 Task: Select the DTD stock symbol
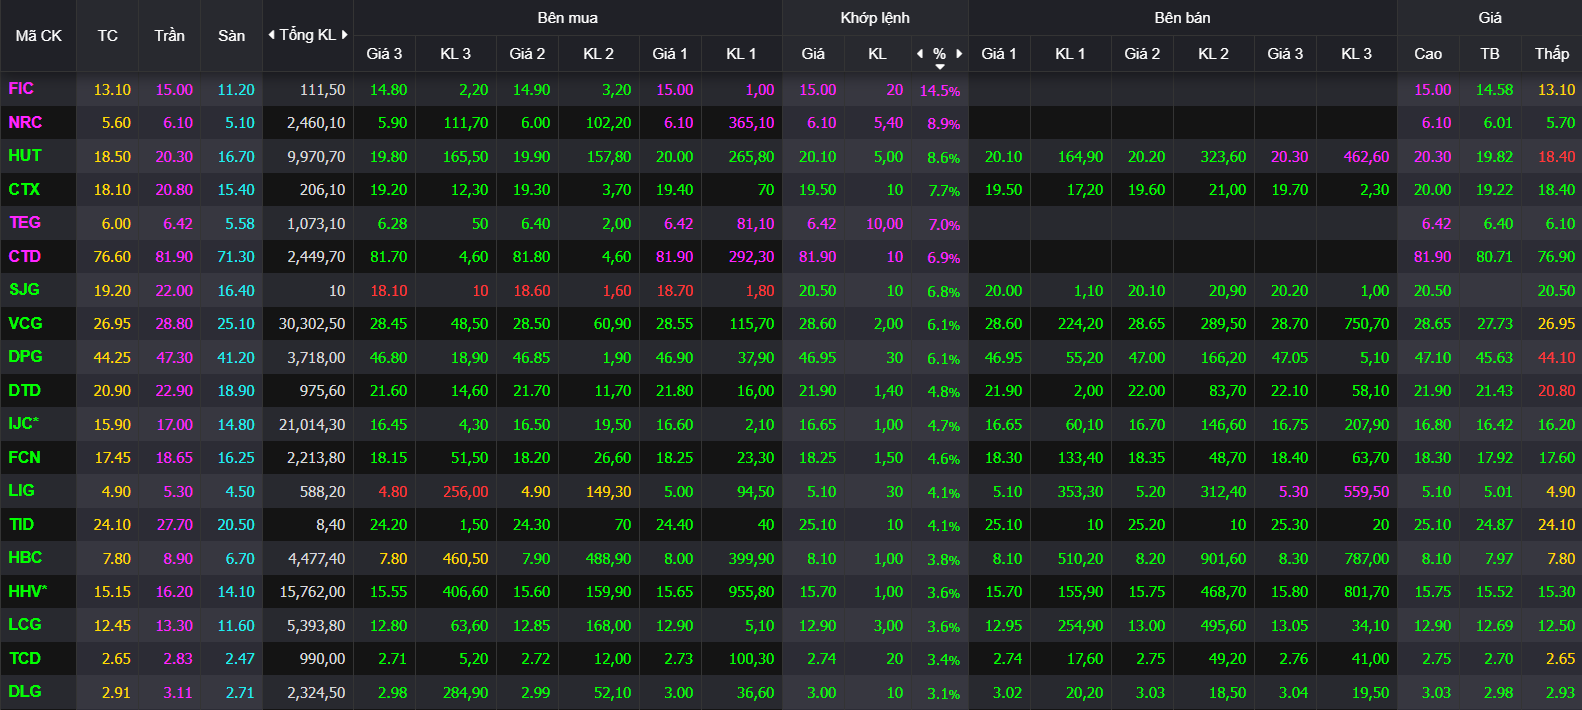[x=25, y=390]
